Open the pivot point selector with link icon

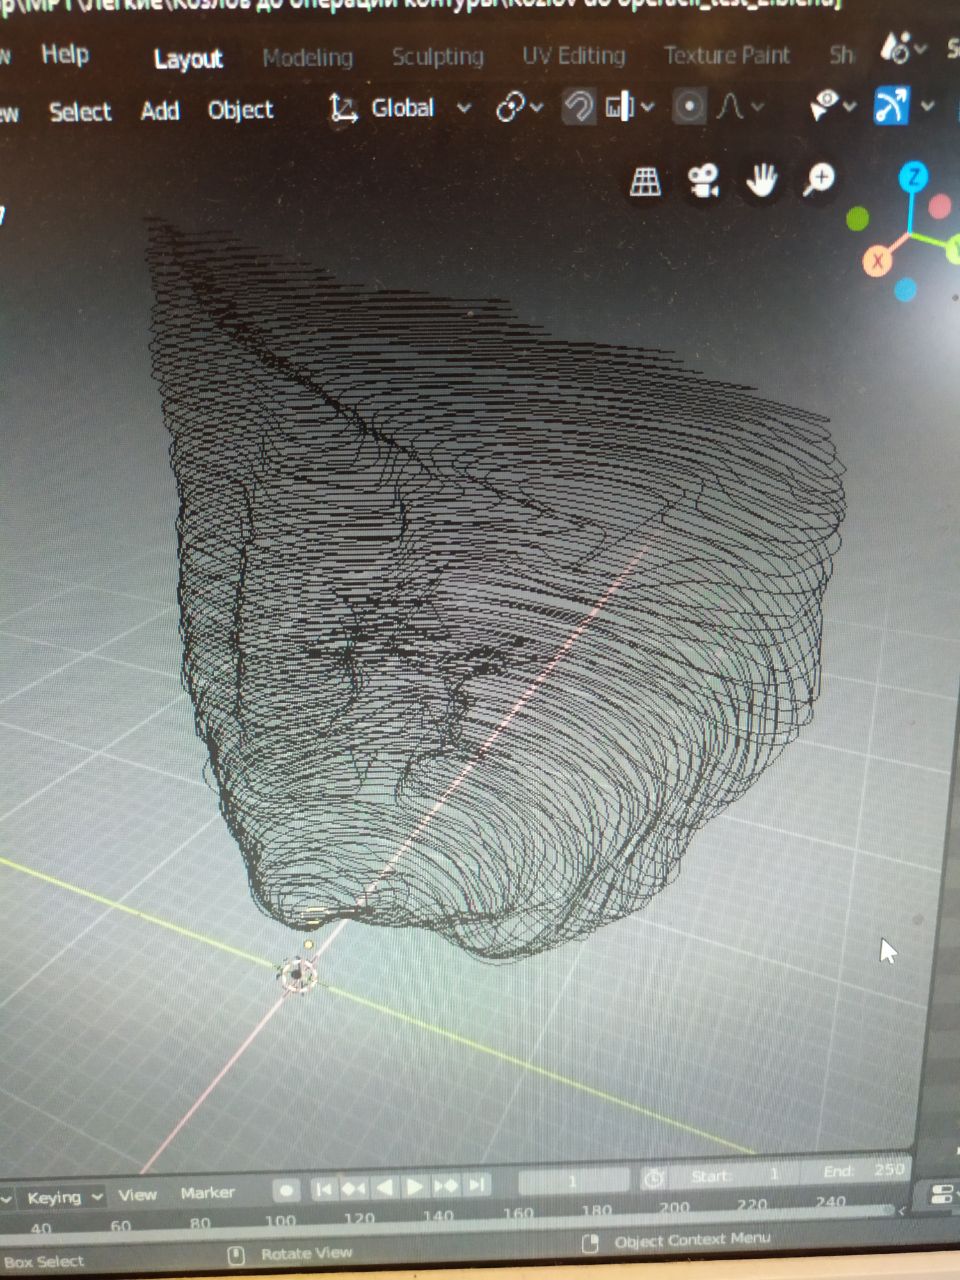tap(518, 107)
